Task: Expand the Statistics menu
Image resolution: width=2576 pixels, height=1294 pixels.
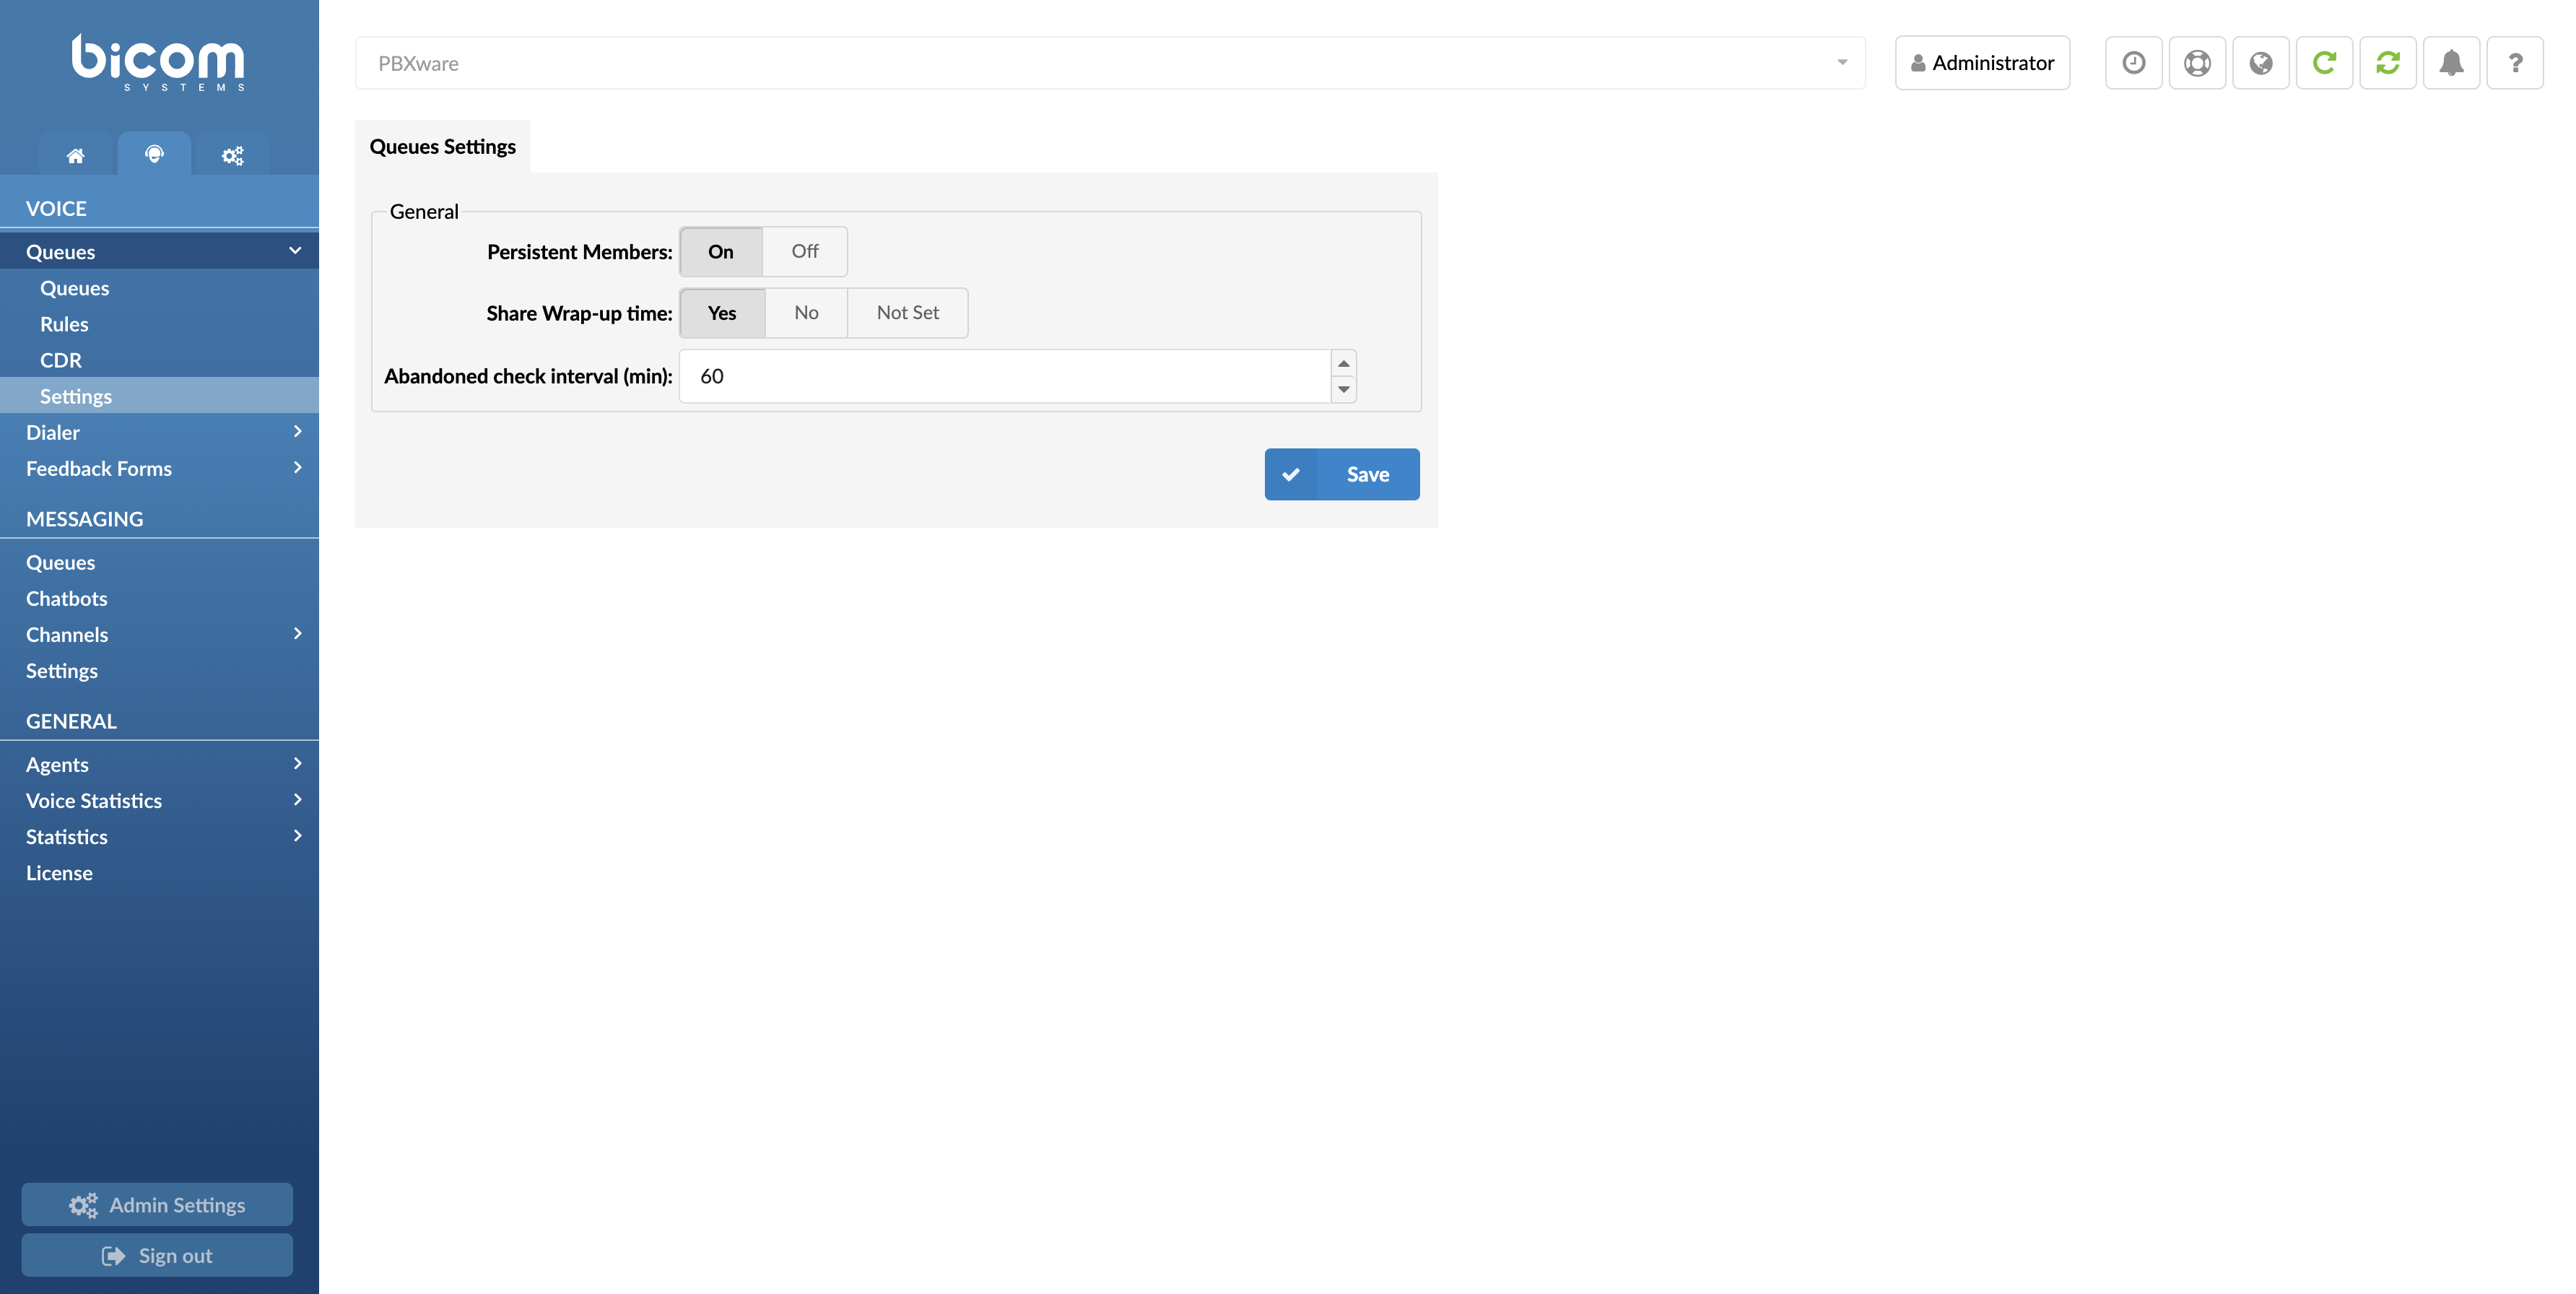Action: [159, 836]
